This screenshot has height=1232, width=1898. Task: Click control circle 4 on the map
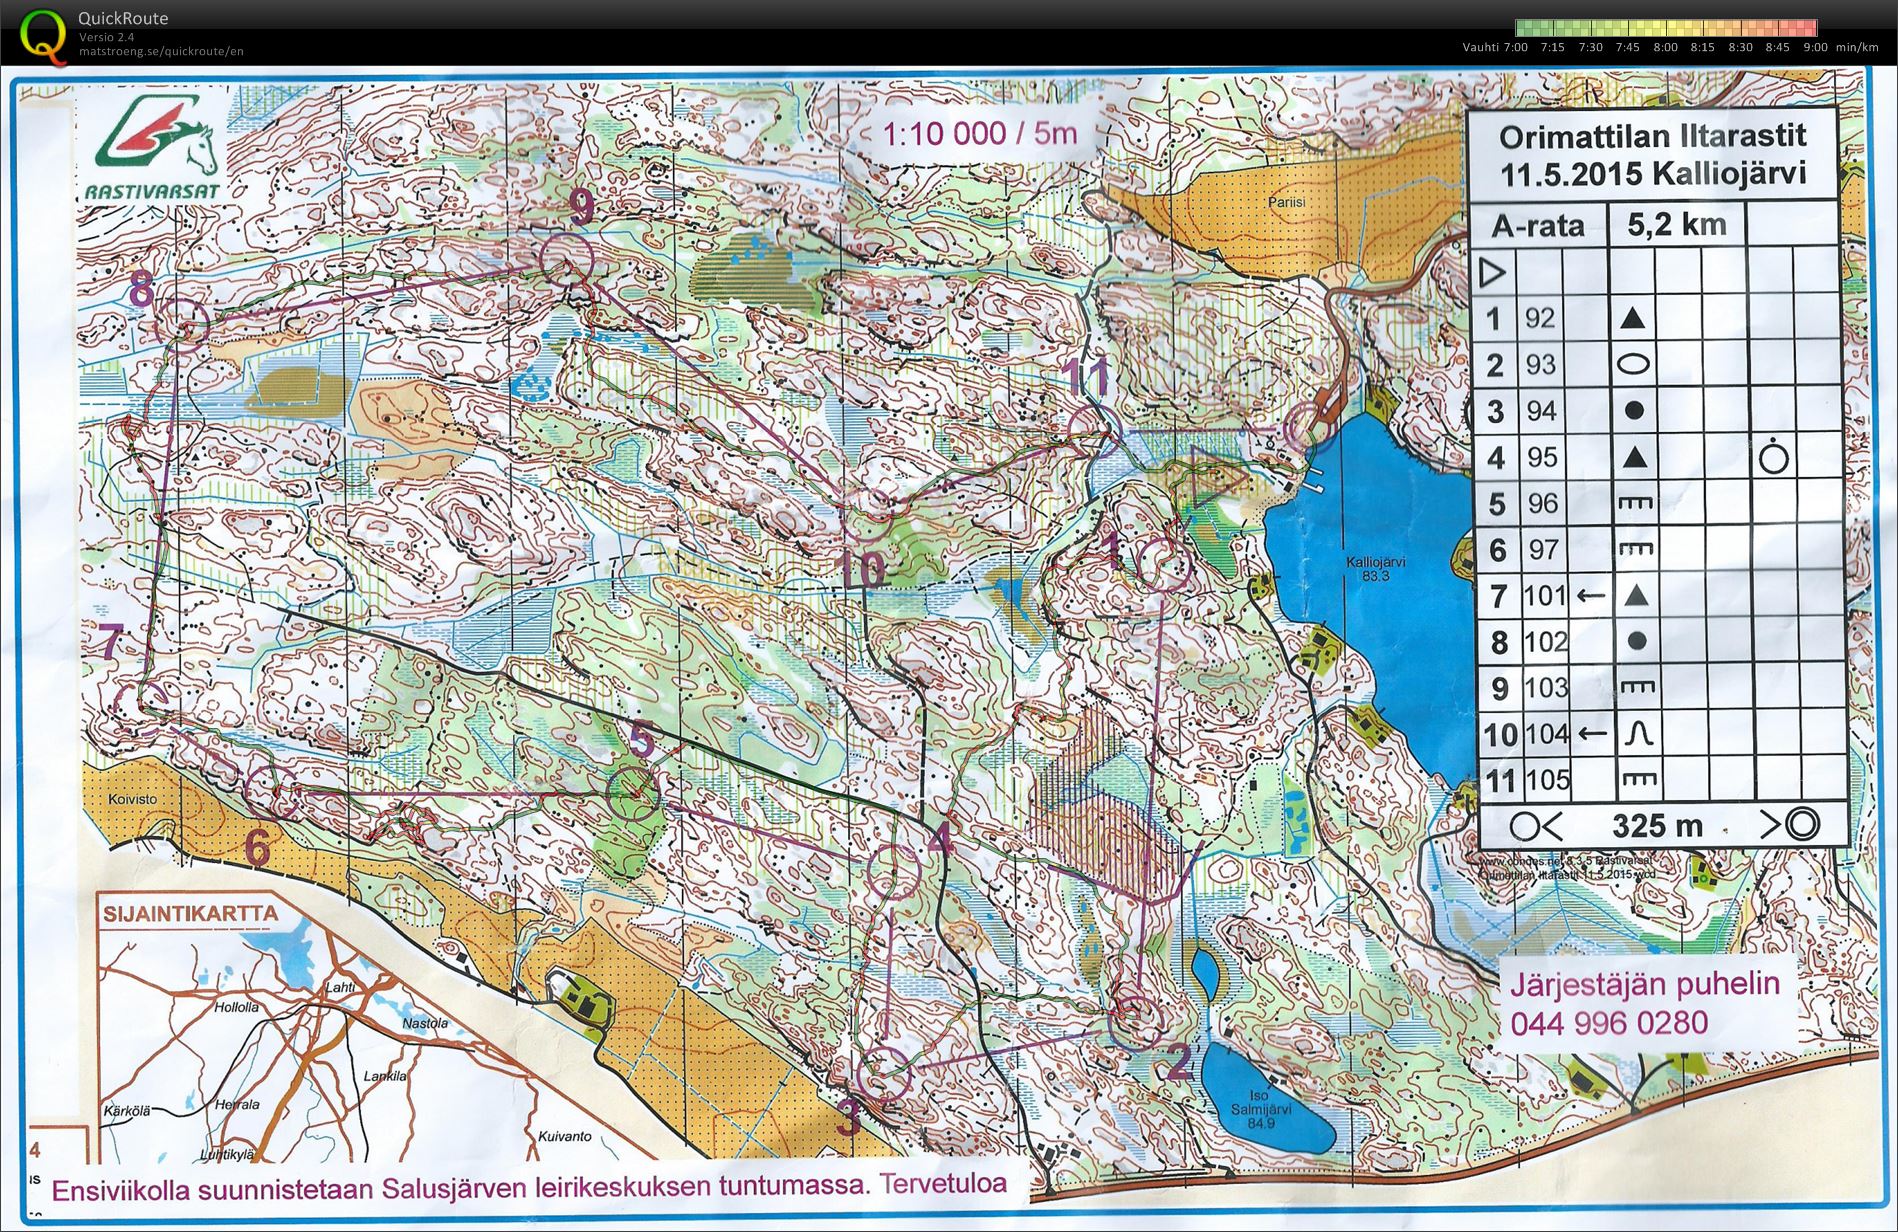pyautogui.click(x=893, y=870)
